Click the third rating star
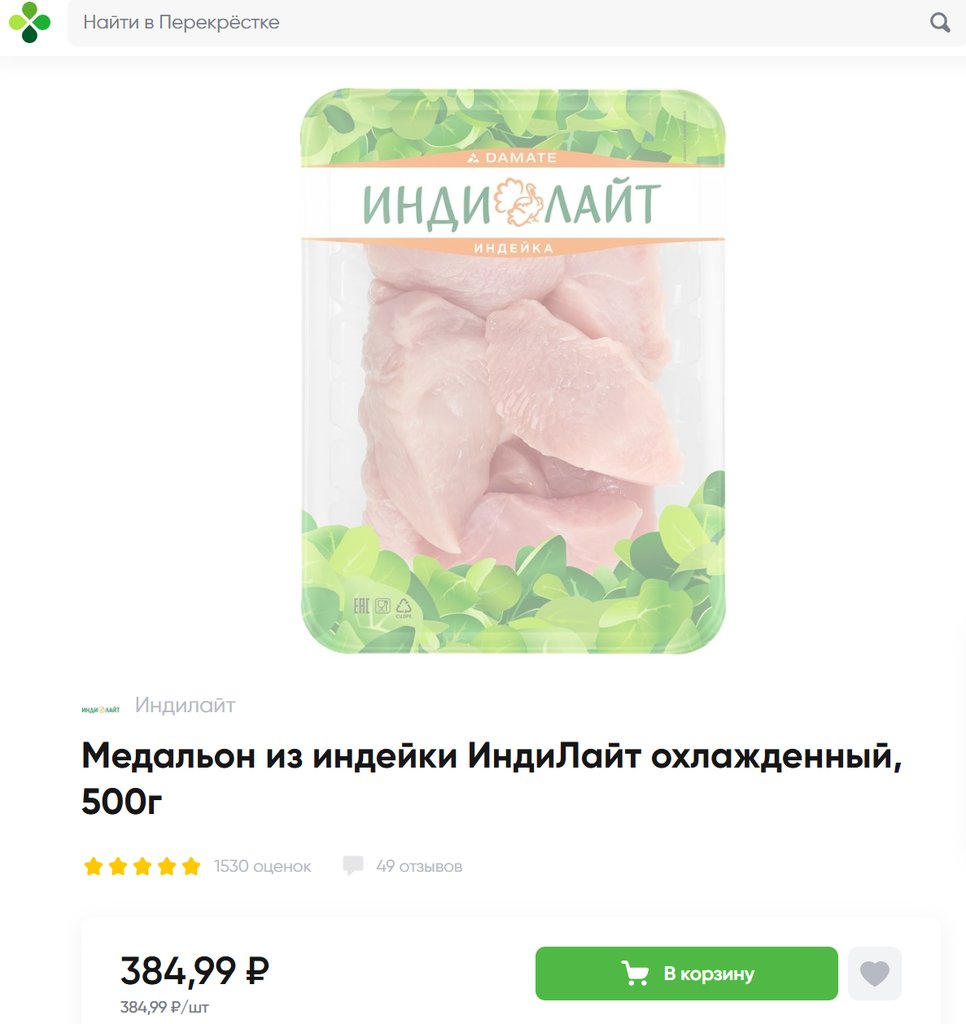This screenshot has width=966, height=1024. 142,867
